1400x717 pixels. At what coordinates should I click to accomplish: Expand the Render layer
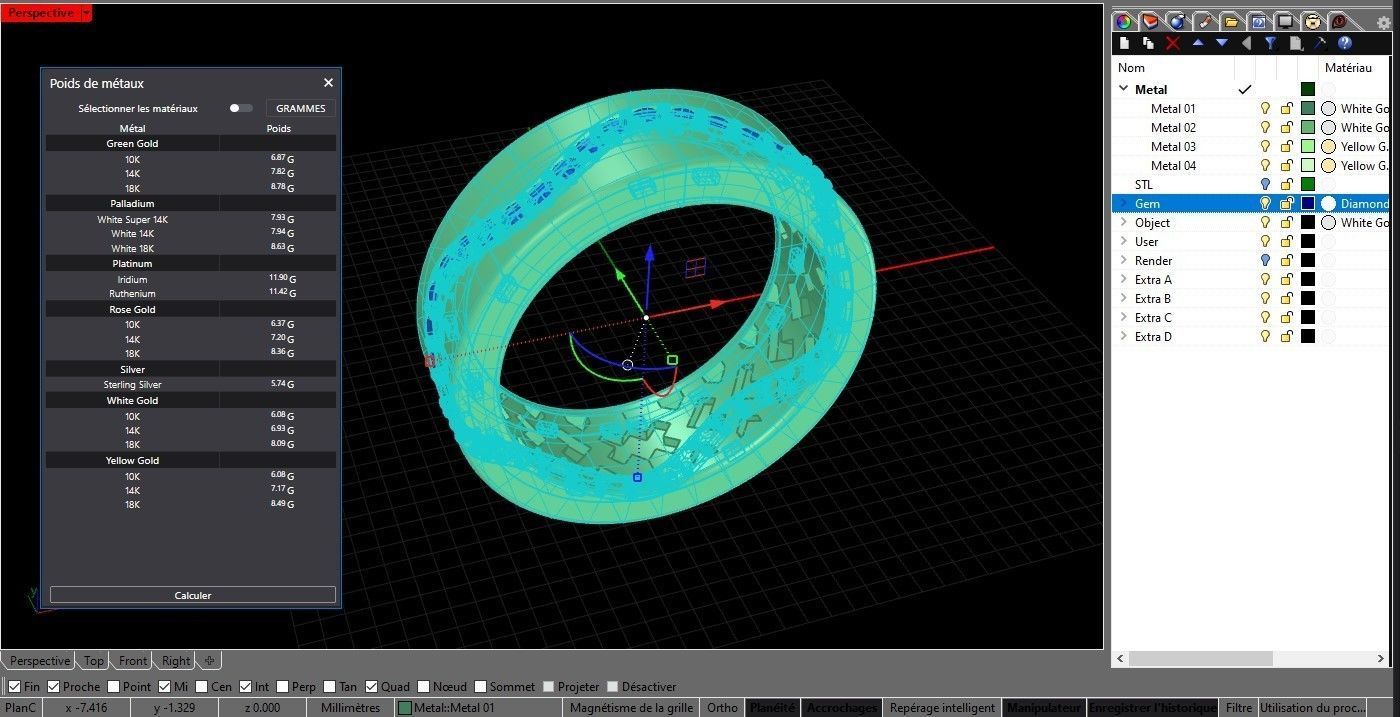click(1123, 260)
